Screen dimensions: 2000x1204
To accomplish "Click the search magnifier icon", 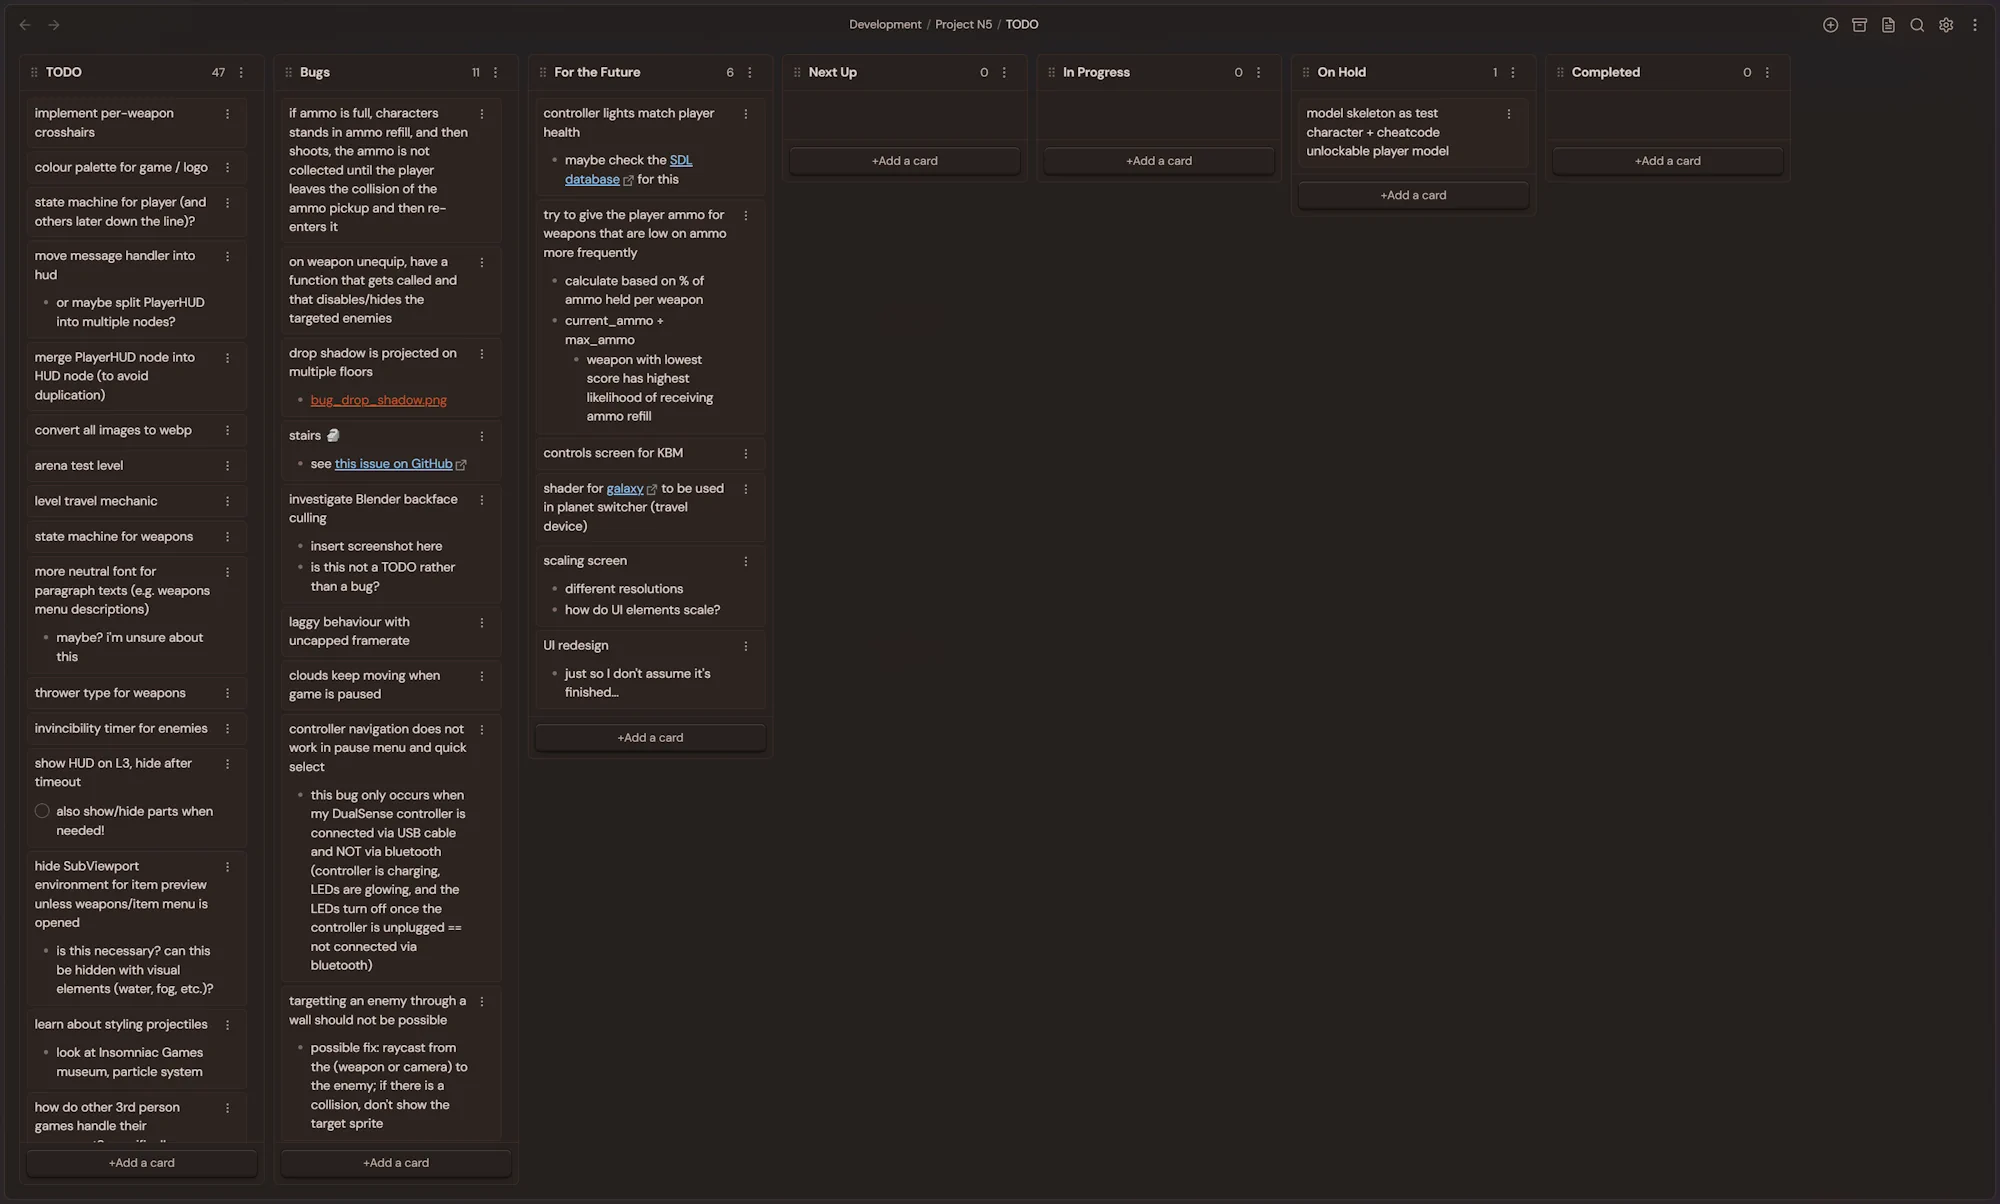I will pos(1917,25).
